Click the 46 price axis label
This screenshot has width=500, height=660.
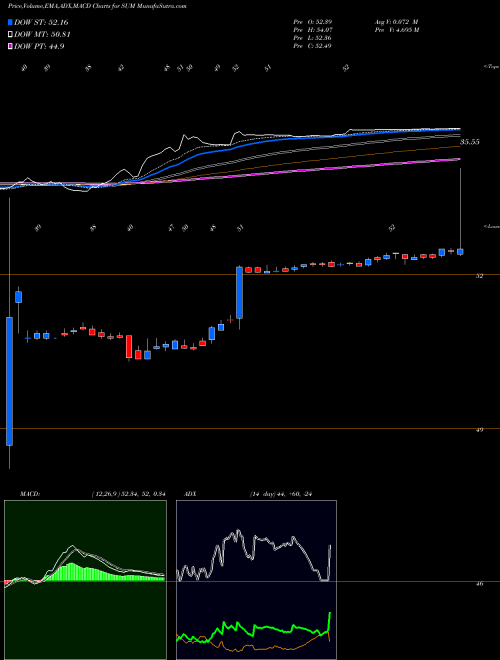[x=479, y=584]
